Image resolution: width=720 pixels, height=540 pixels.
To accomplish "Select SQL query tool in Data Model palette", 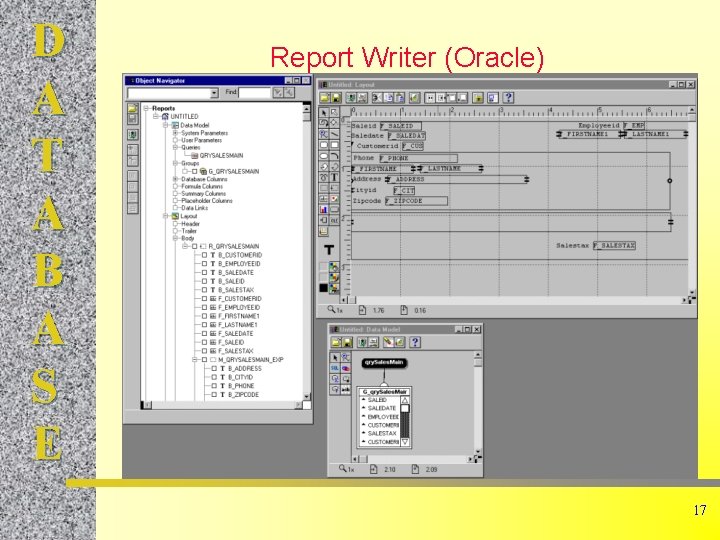I will [x=335, y=368].
